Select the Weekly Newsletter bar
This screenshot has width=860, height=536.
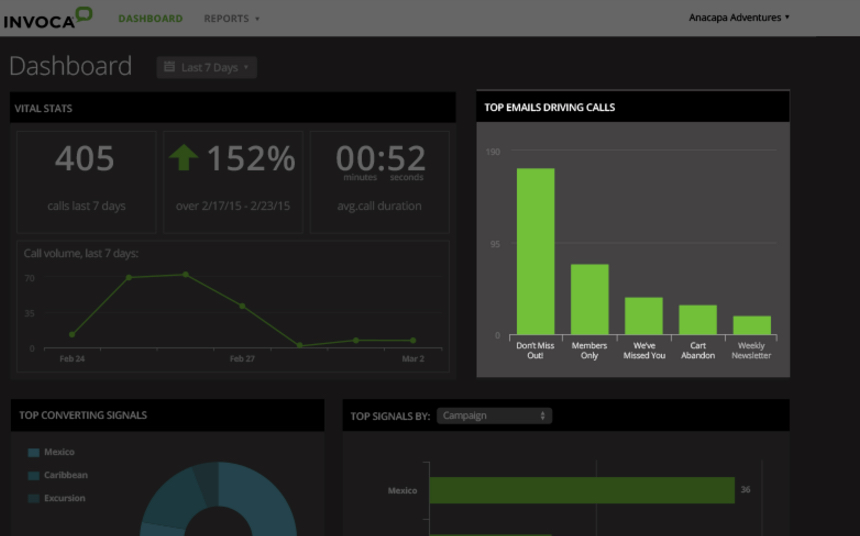(x=752, y=325)
